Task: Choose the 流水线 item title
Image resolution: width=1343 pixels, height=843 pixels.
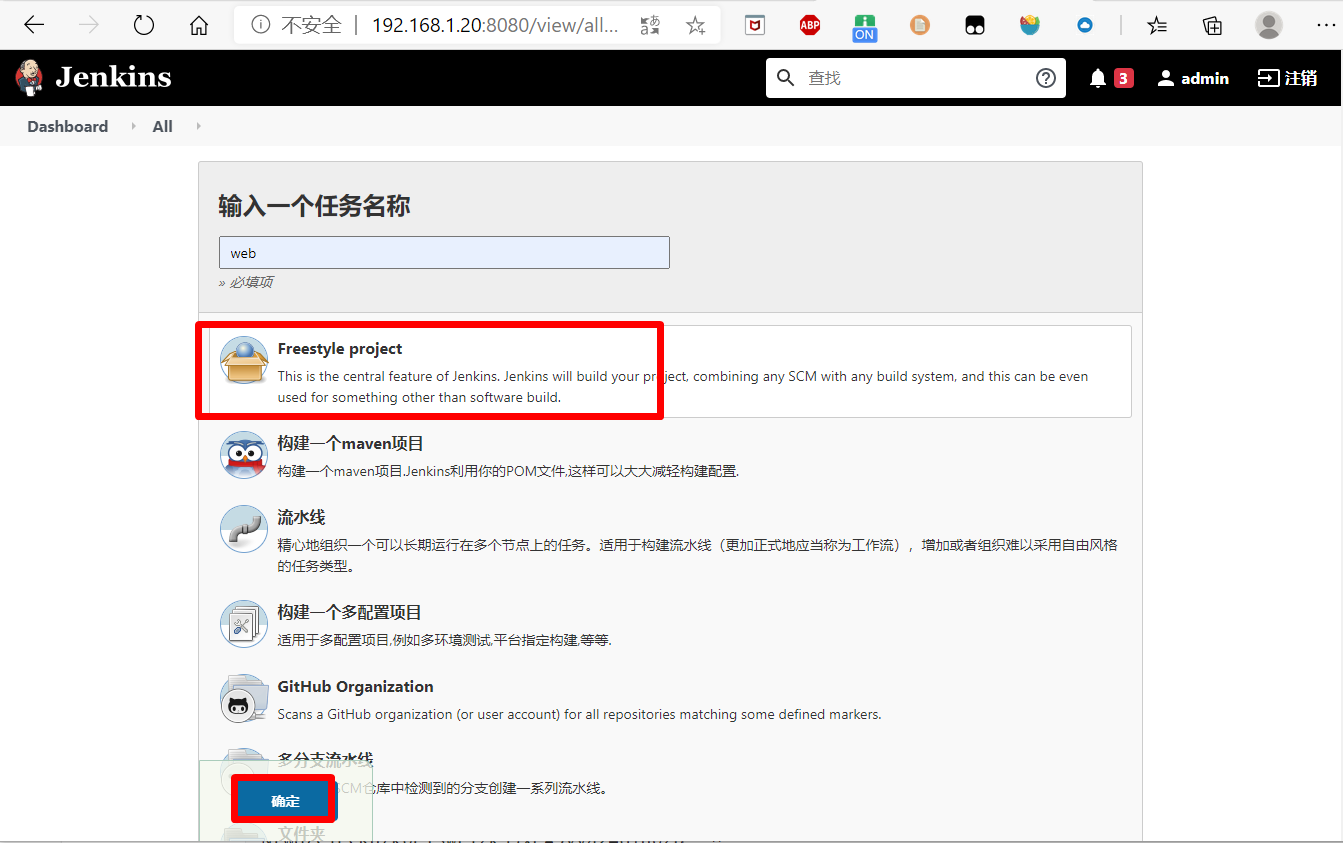Action: pyautogui.click(x=301, y=518)
